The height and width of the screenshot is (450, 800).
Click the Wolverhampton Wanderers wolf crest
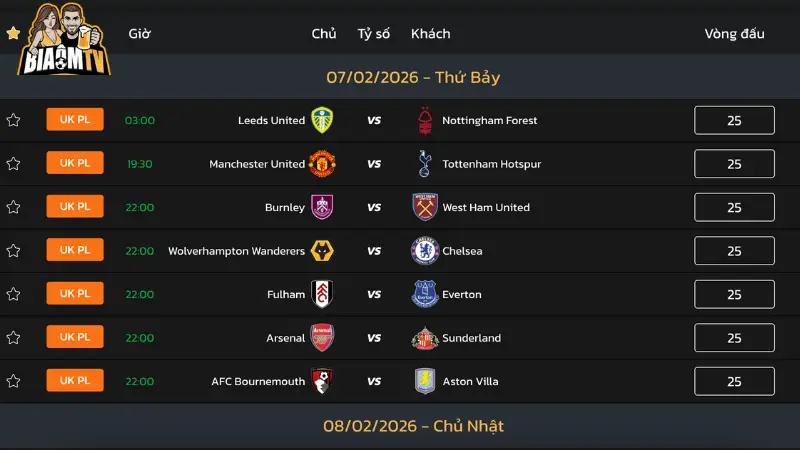[322, 251]
